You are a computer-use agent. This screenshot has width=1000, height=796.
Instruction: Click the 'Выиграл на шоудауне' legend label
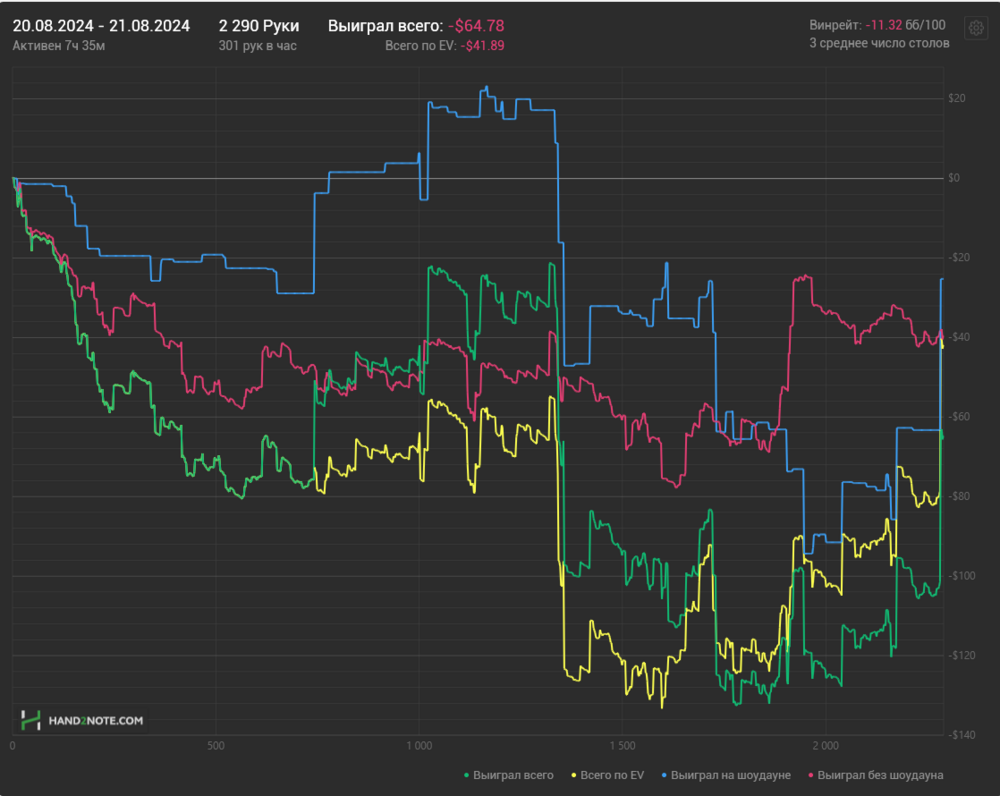731,775
